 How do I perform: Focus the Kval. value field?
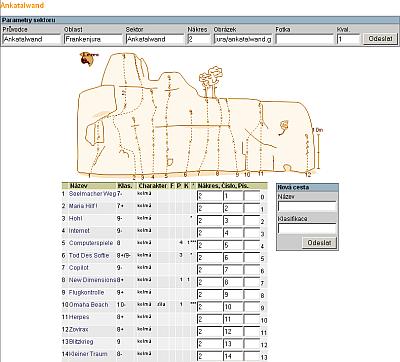tap(348, 39)
